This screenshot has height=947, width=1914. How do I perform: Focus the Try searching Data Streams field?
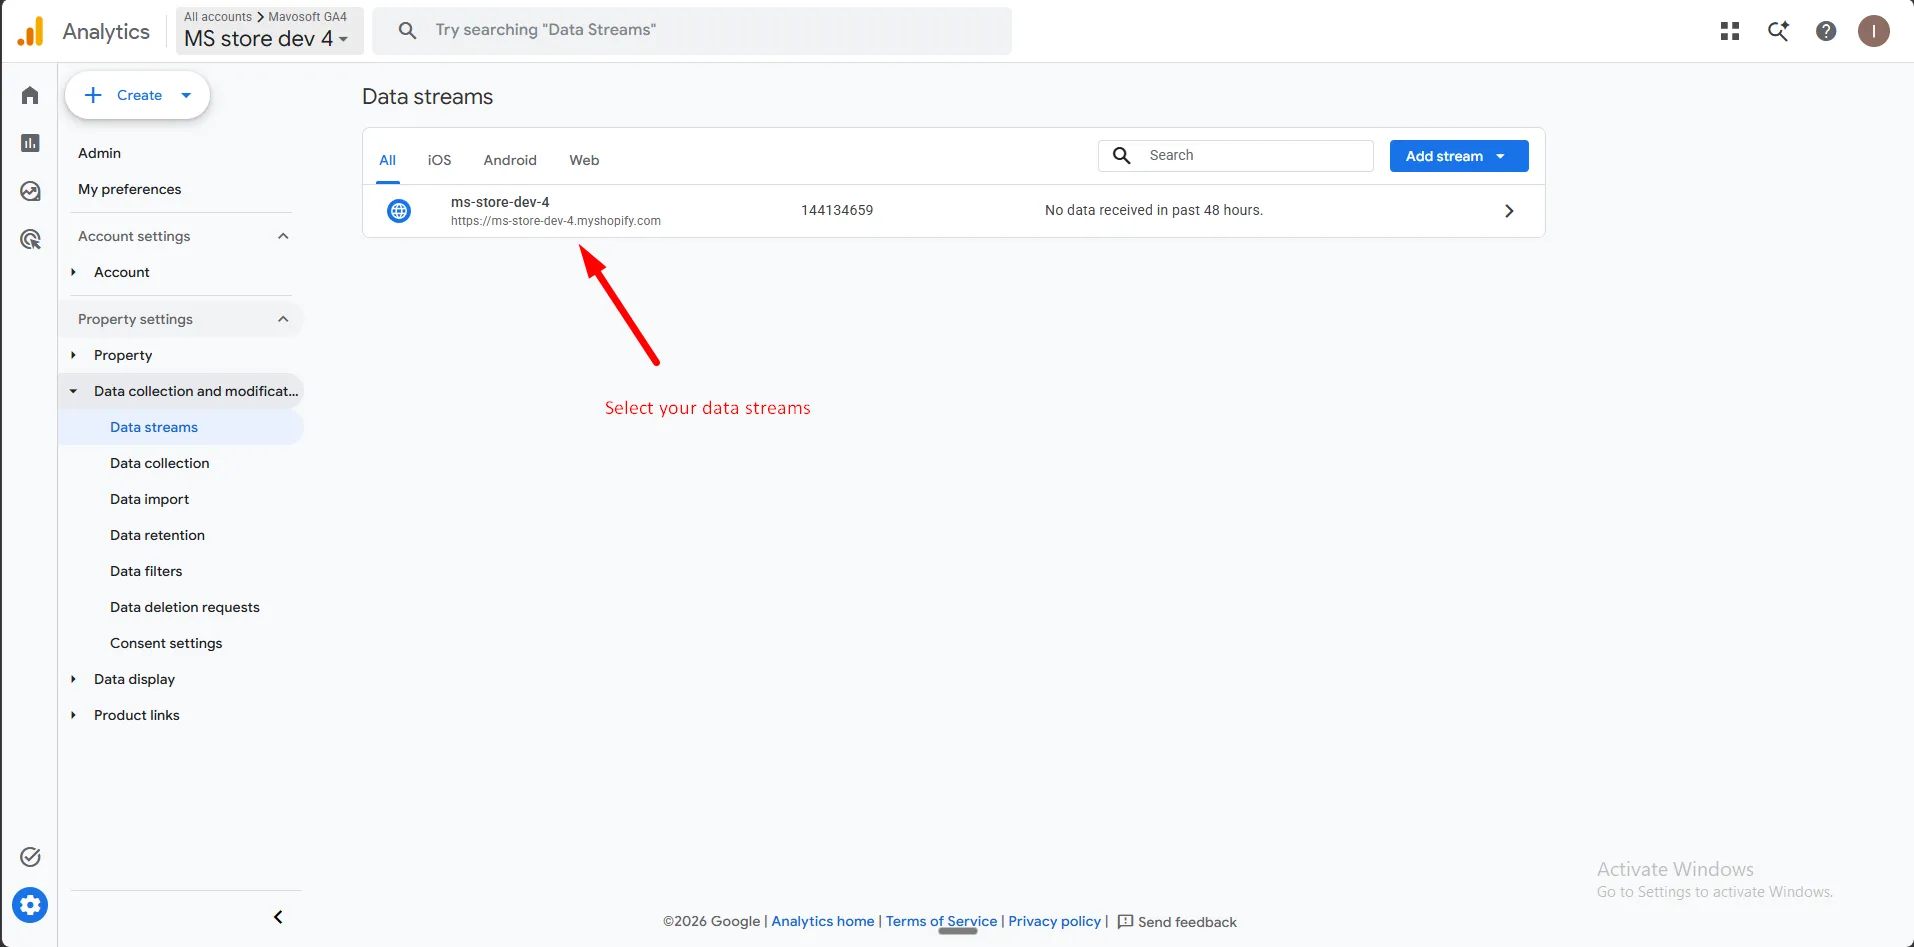[x=692, y=31]
